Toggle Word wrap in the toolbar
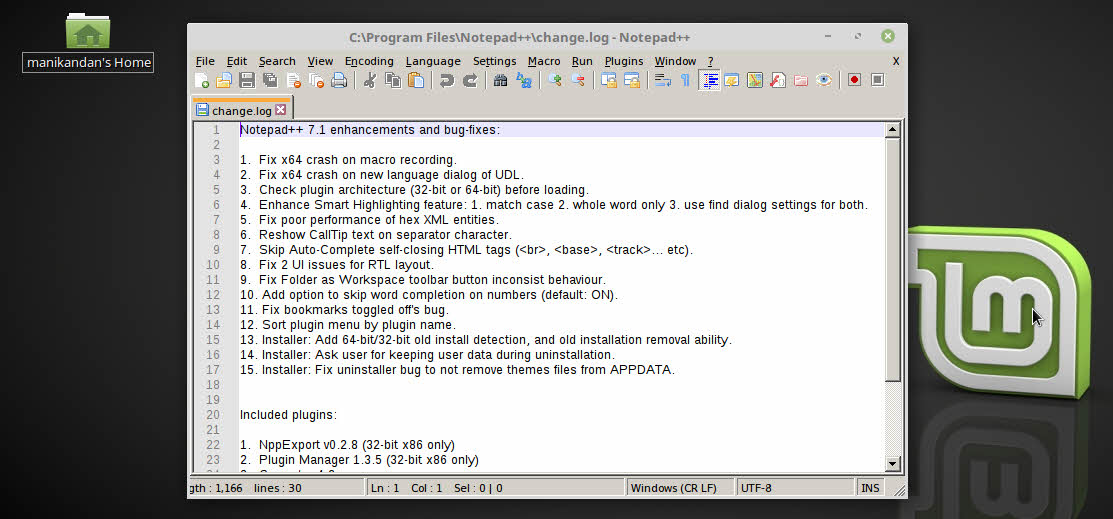This screenshot has width=1113, height=519. pyautogui.click(x=662, y=80)
